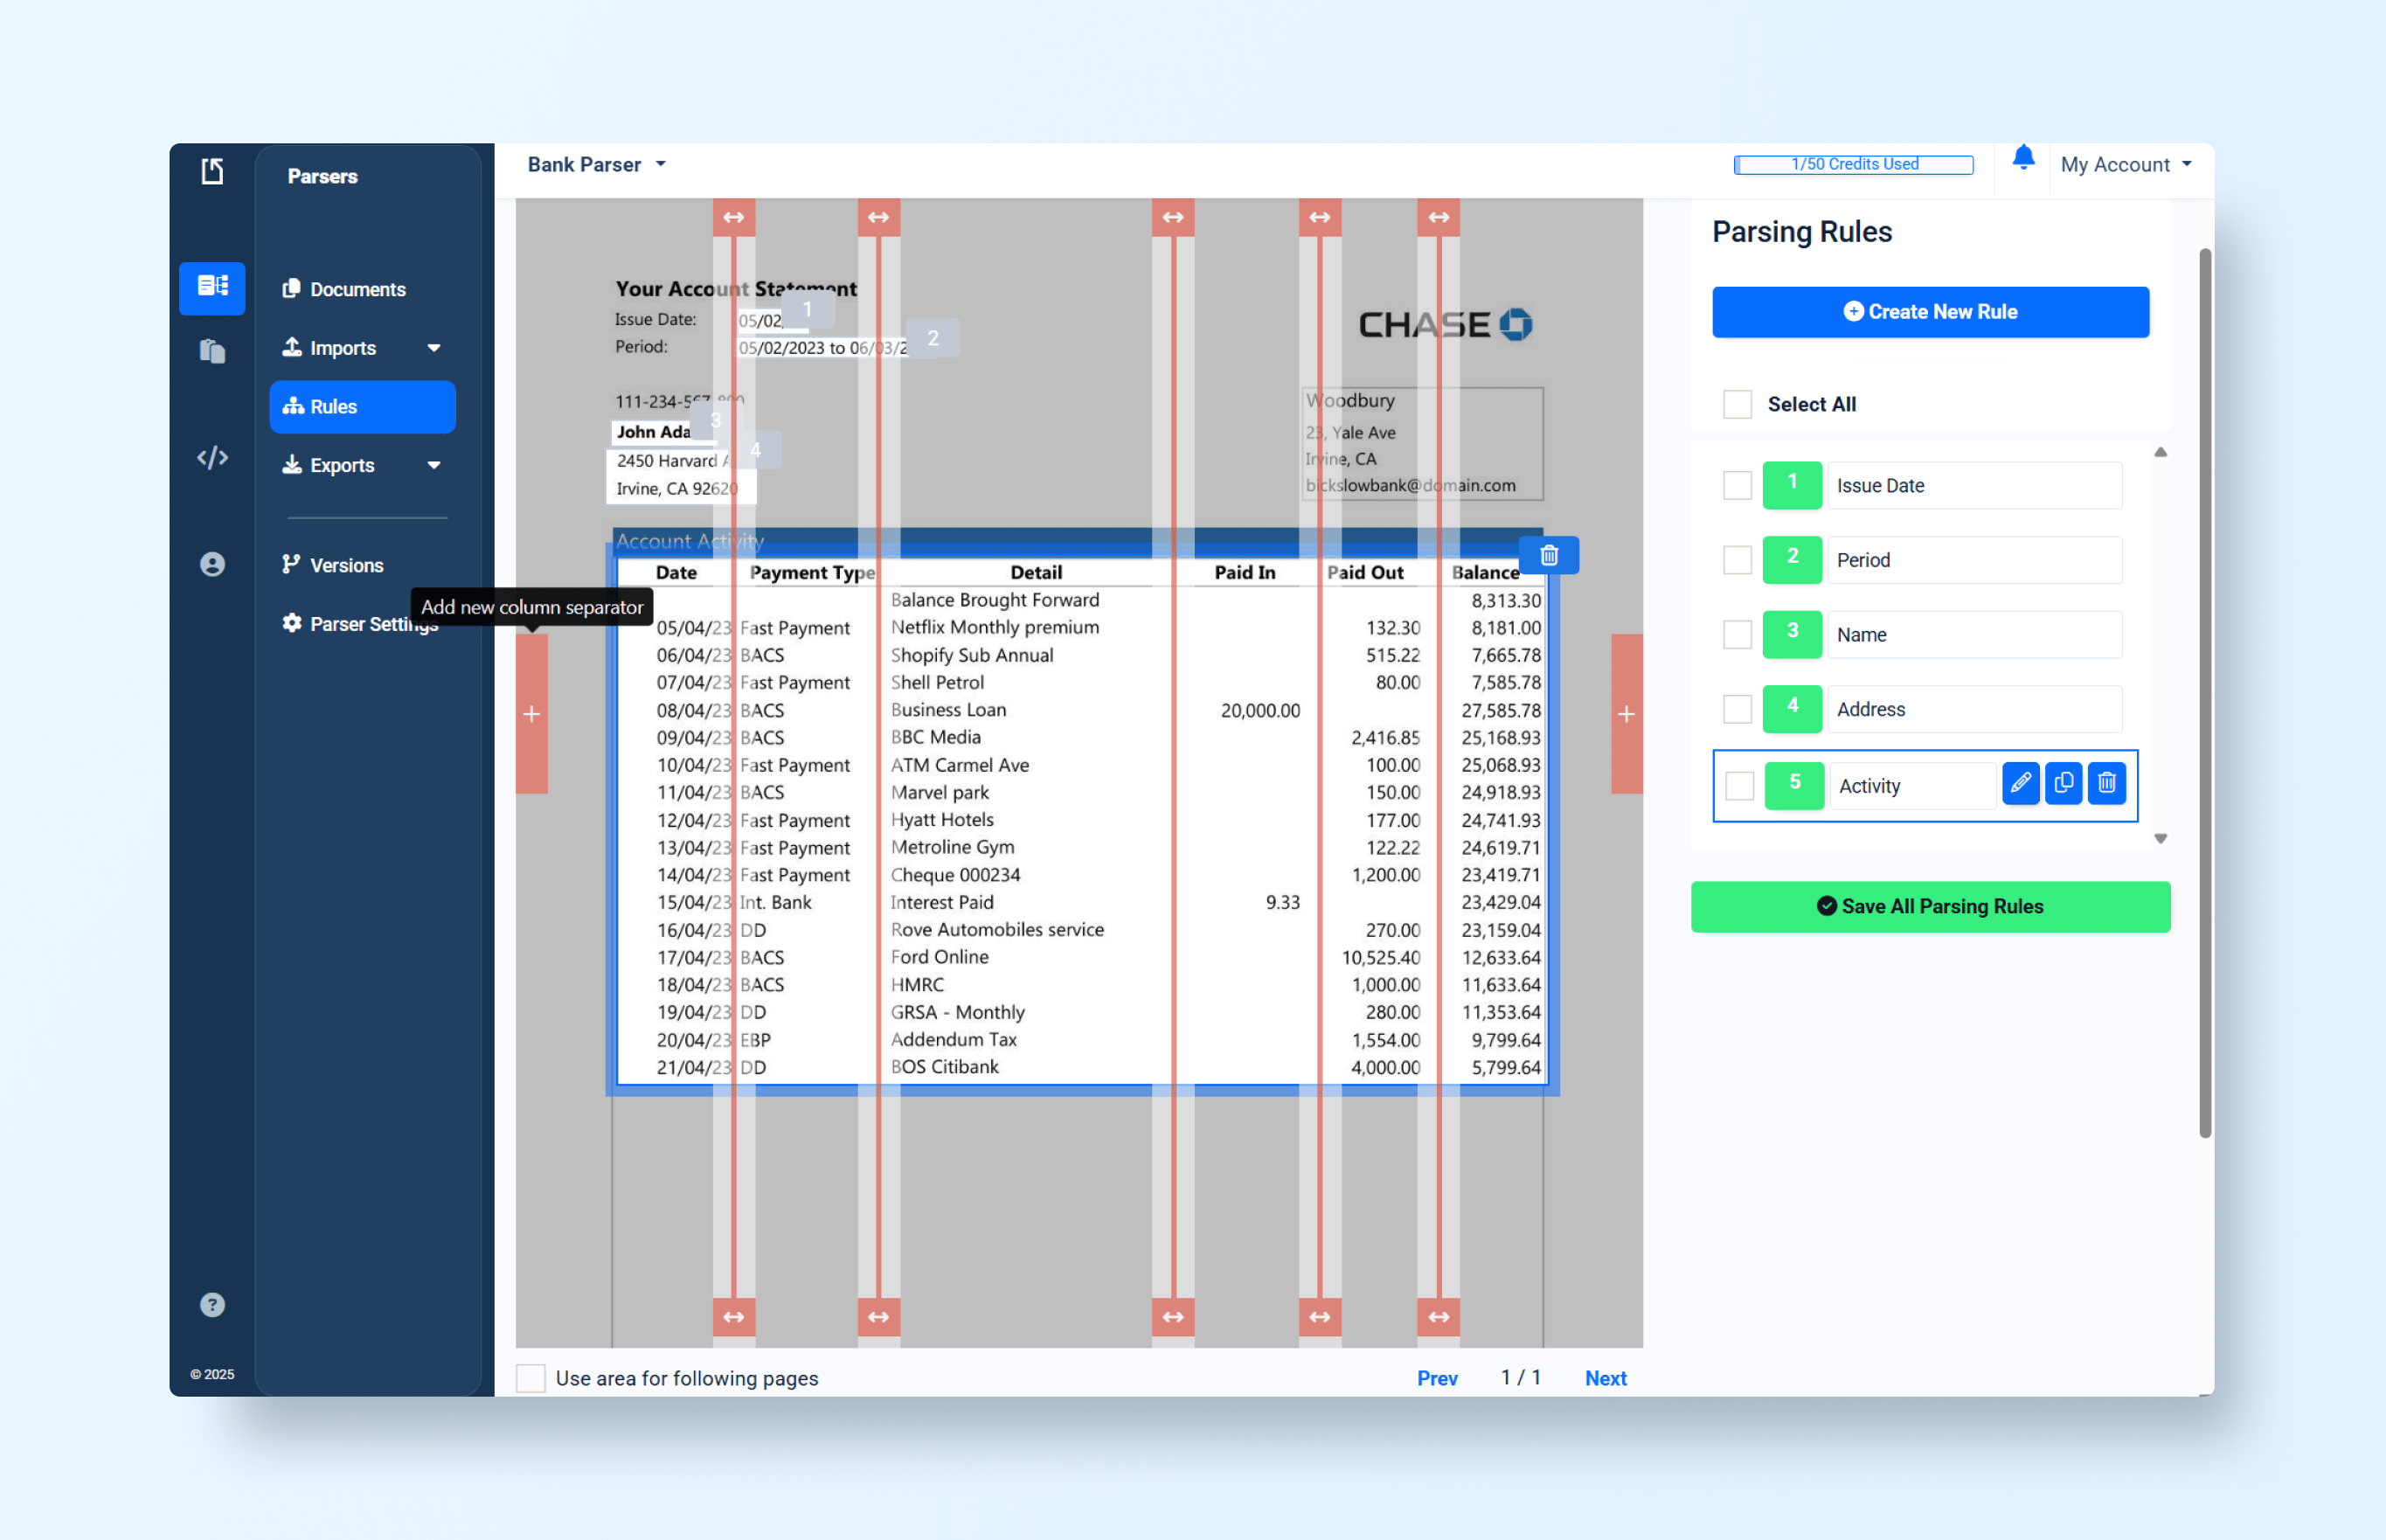Click the help question mark icon

point(212,1305)
